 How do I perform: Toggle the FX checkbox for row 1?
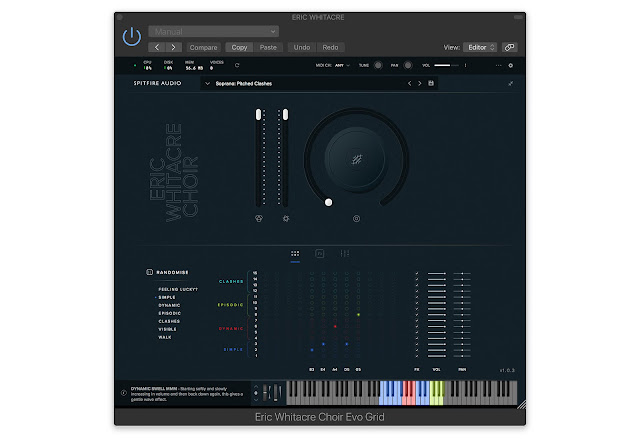pos(417,356)
